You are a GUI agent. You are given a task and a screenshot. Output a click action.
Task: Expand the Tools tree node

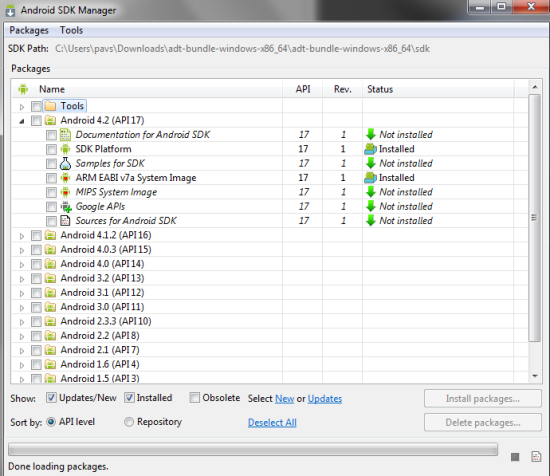pos(22,107)
